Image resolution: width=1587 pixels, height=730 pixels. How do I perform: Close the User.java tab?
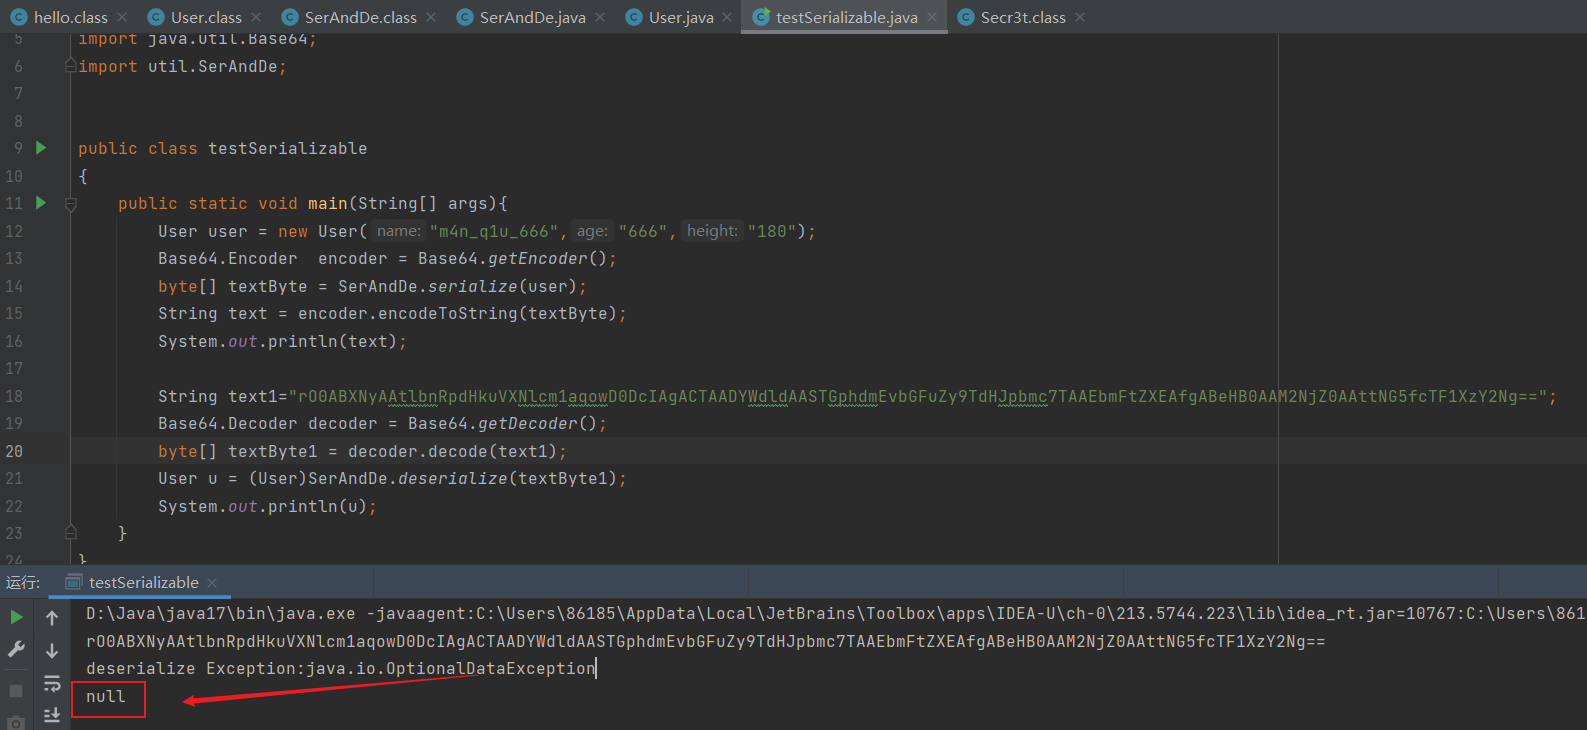point(727,17)
